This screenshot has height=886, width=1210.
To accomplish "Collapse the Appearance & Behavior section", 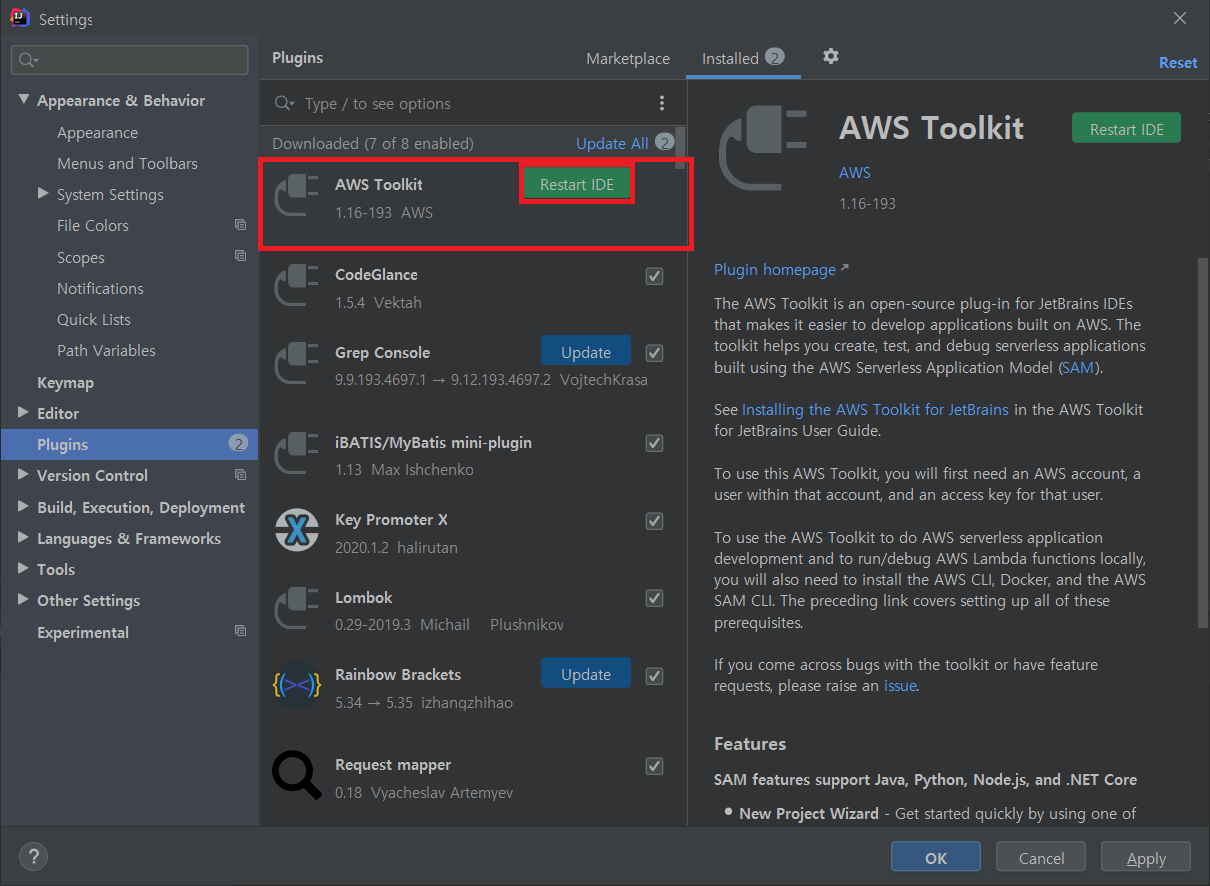I will click(x=24, y=100).
